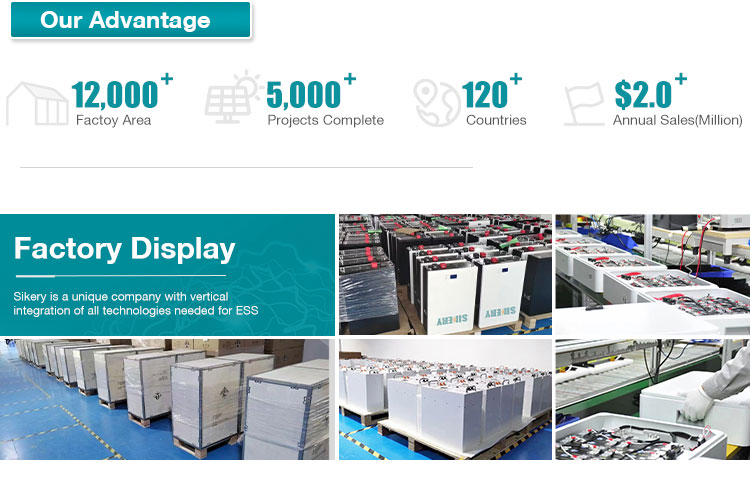Click the 120+ figure
This screenshot has width=750, height=502.
tap(491, 91)
